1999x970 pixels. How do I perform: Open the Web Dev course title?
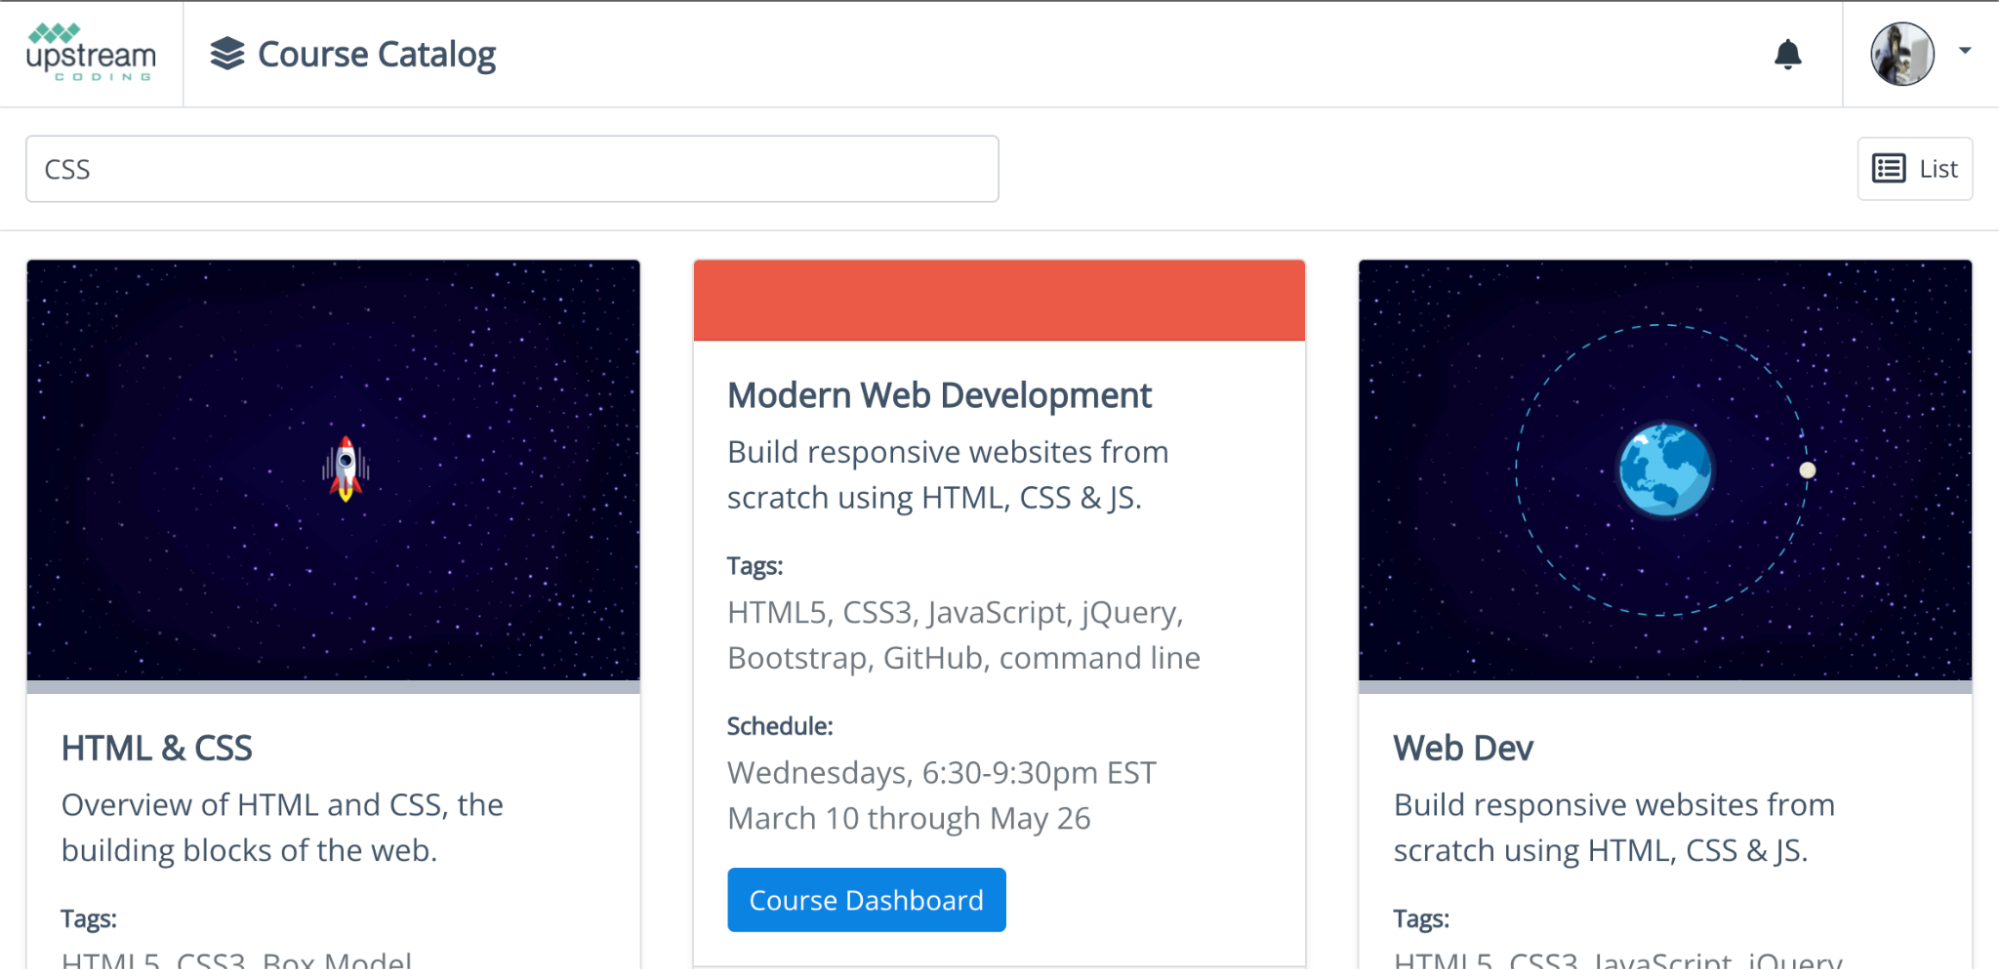[1462, 748]
